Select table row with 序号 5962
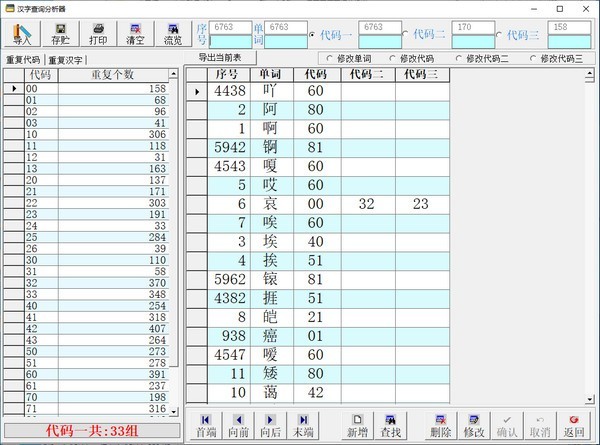 coord(318,280)
